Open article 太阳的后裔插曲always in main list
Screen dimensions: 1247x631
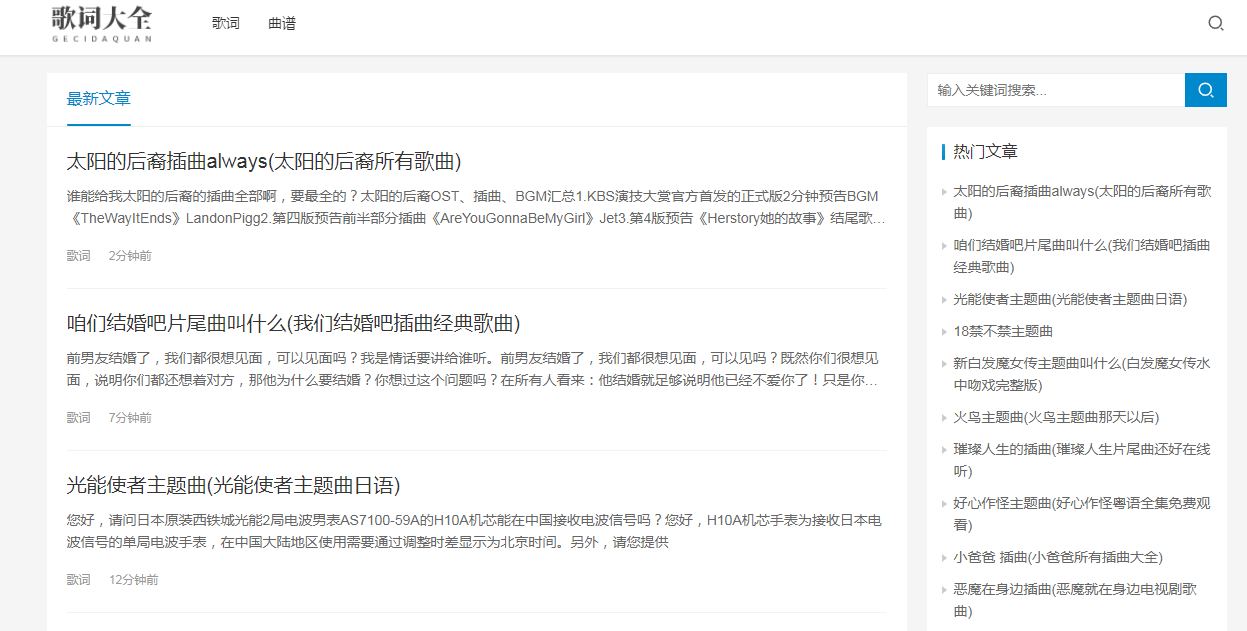click(264, 161)
